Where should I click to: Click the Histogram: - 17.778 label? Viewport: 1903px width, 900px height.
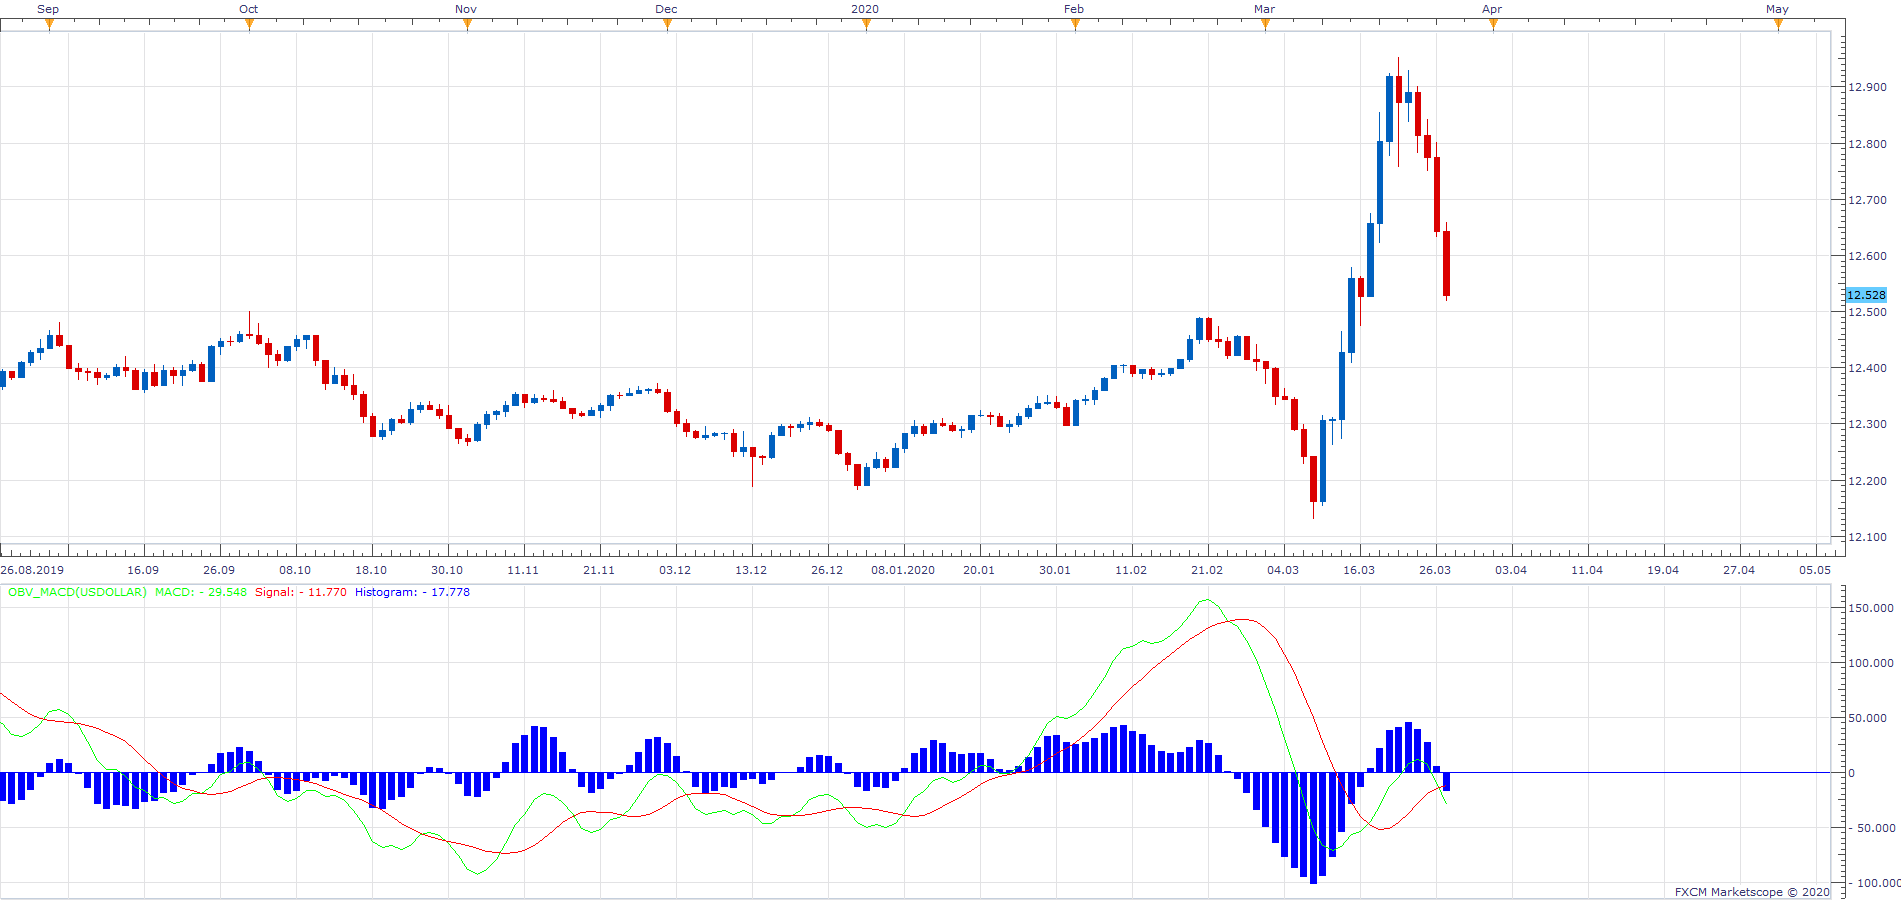click(412, 592)
